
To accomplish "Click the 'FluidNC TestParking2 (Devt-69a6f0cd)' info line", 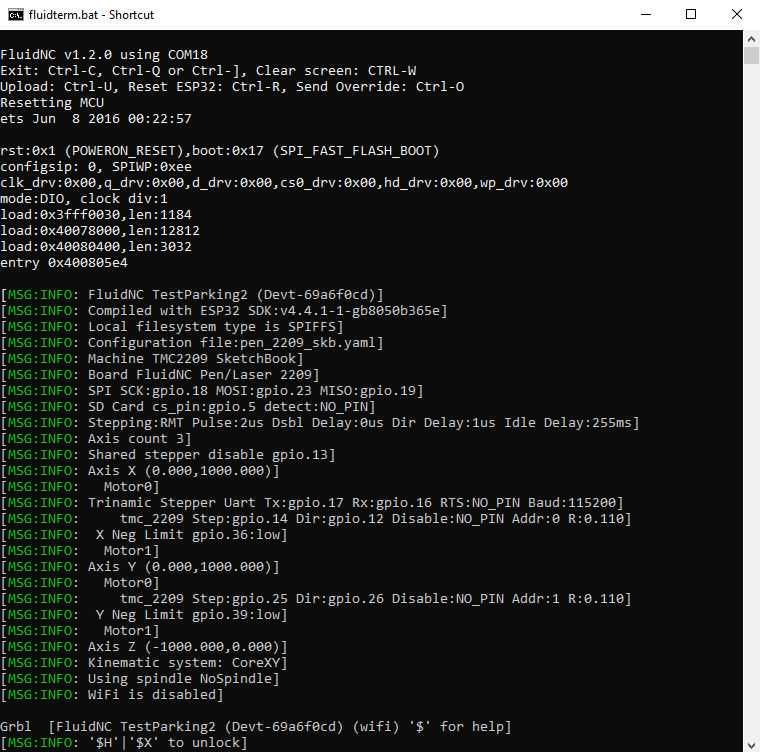I will 192,295.
